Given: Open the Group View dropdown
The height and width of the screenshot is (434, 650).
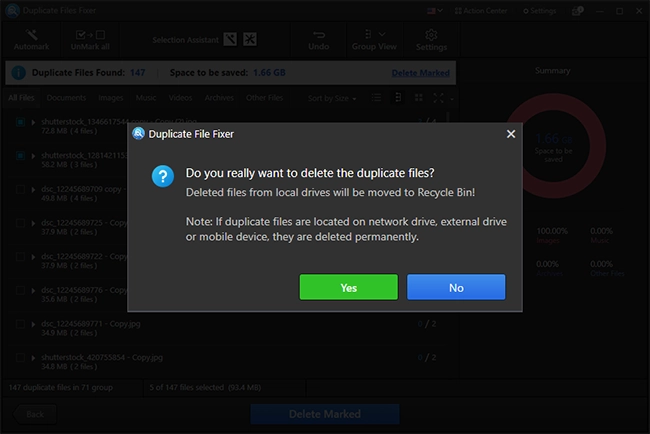Looking at the screenshot, I should [x=374, y=40].
